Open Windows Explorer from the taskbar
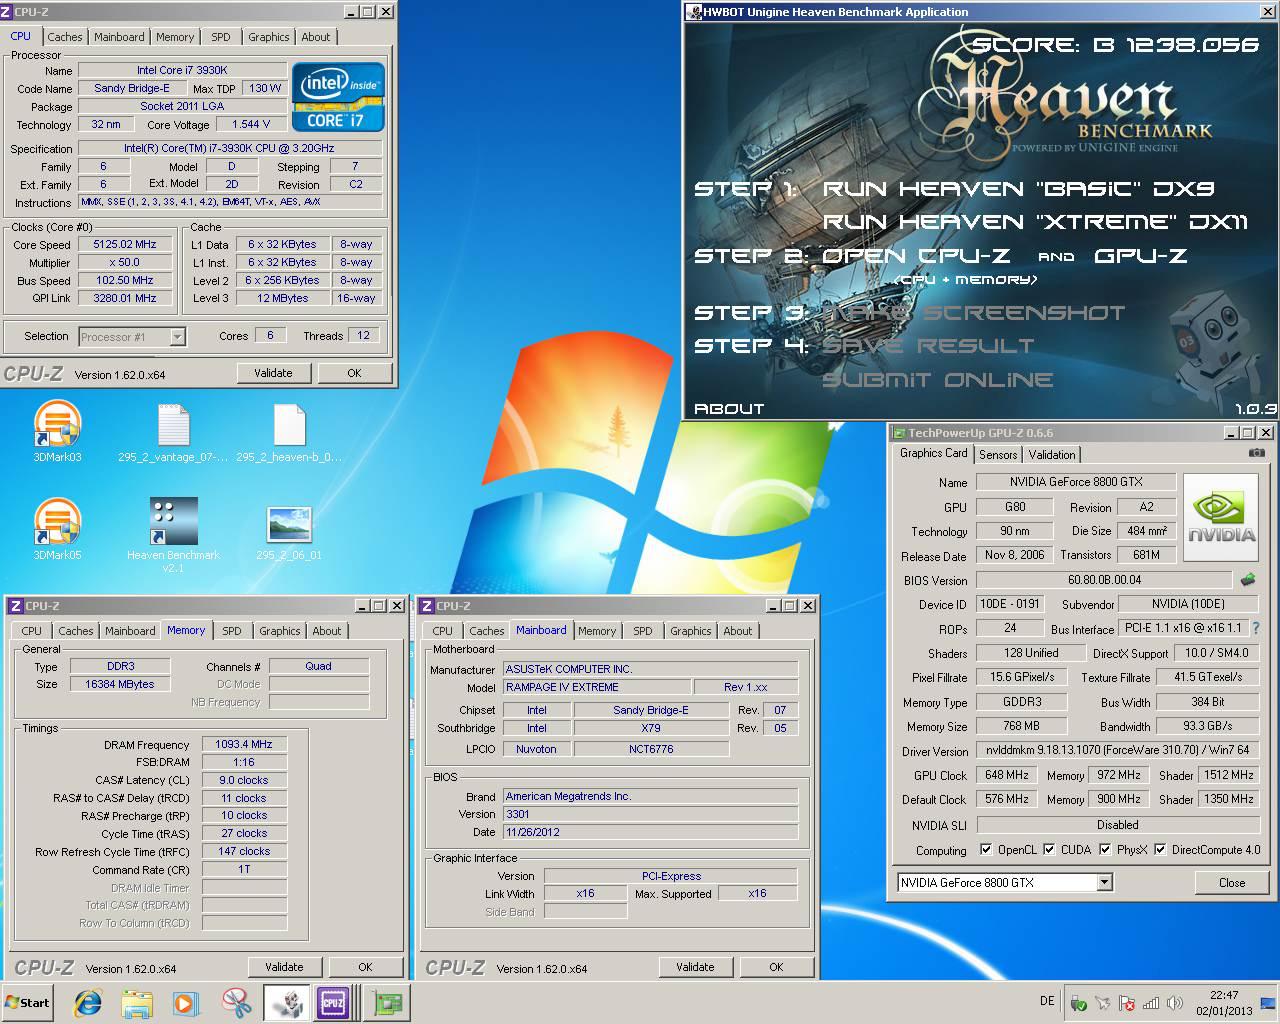The width and height of the screenshot is (1280, 1024). [x=137, y=1002]
